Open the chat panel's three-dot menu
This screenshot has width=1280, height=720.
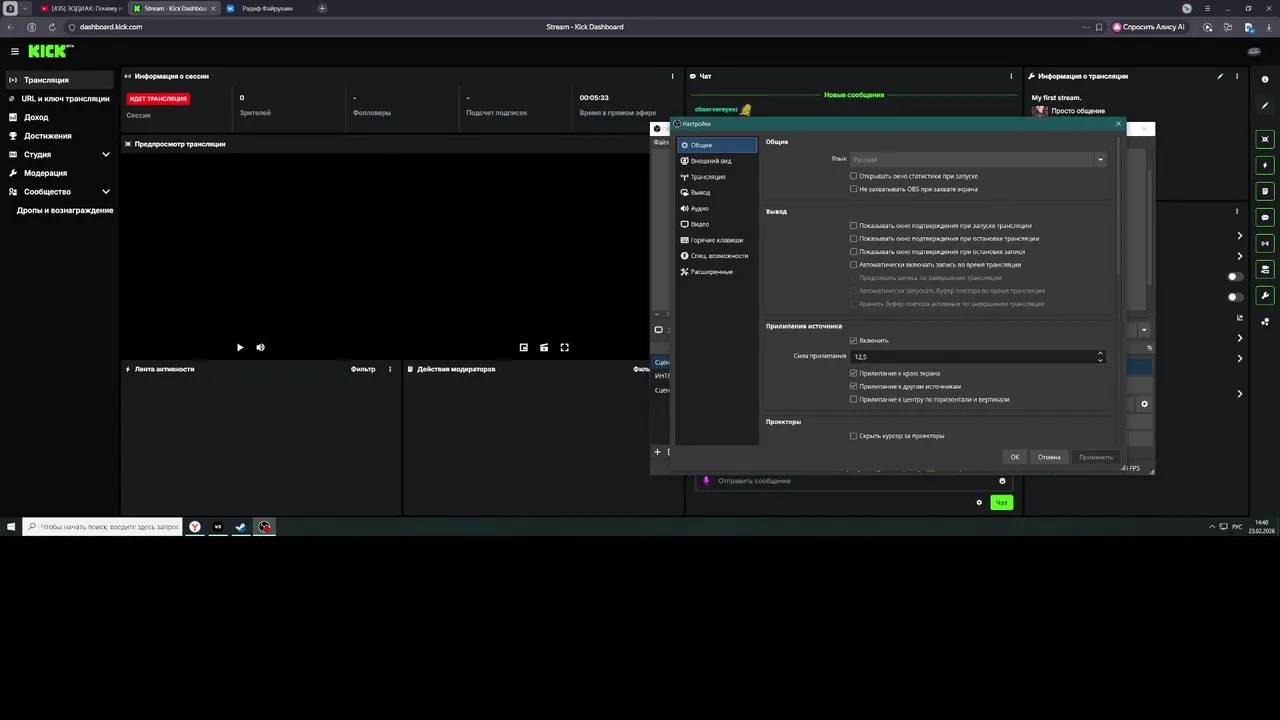click(1011, 76)
